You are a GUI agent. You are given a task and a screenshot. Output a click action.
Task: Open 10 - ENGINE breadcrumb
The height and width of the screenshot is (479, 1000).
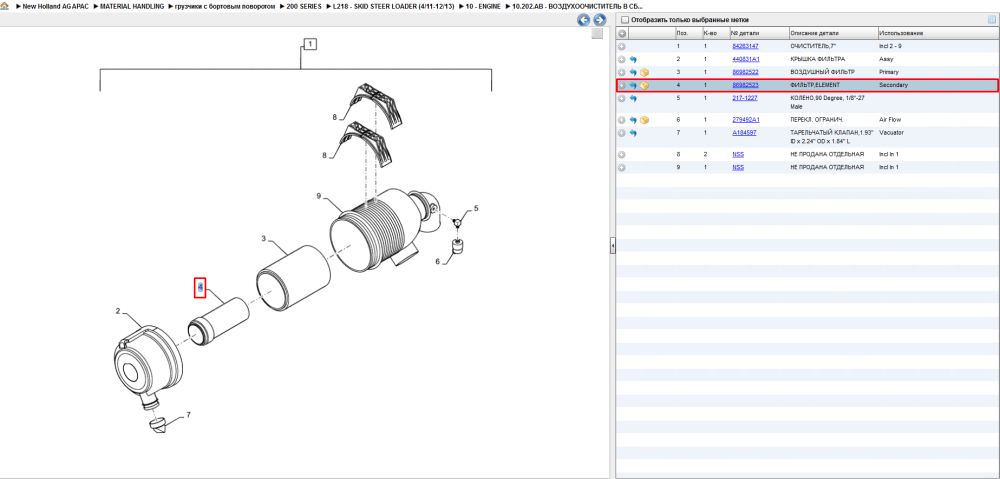[483, 6]
